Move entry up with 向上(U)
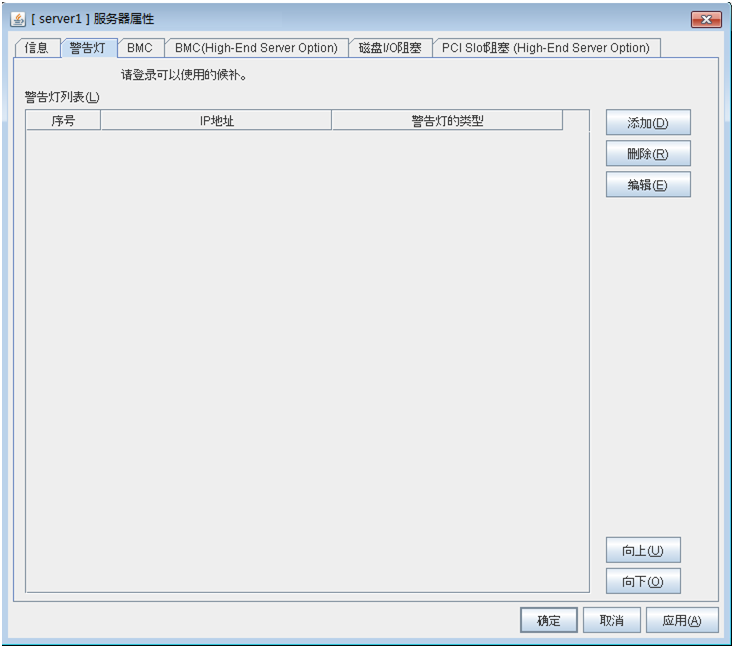 tap(643, 550)
